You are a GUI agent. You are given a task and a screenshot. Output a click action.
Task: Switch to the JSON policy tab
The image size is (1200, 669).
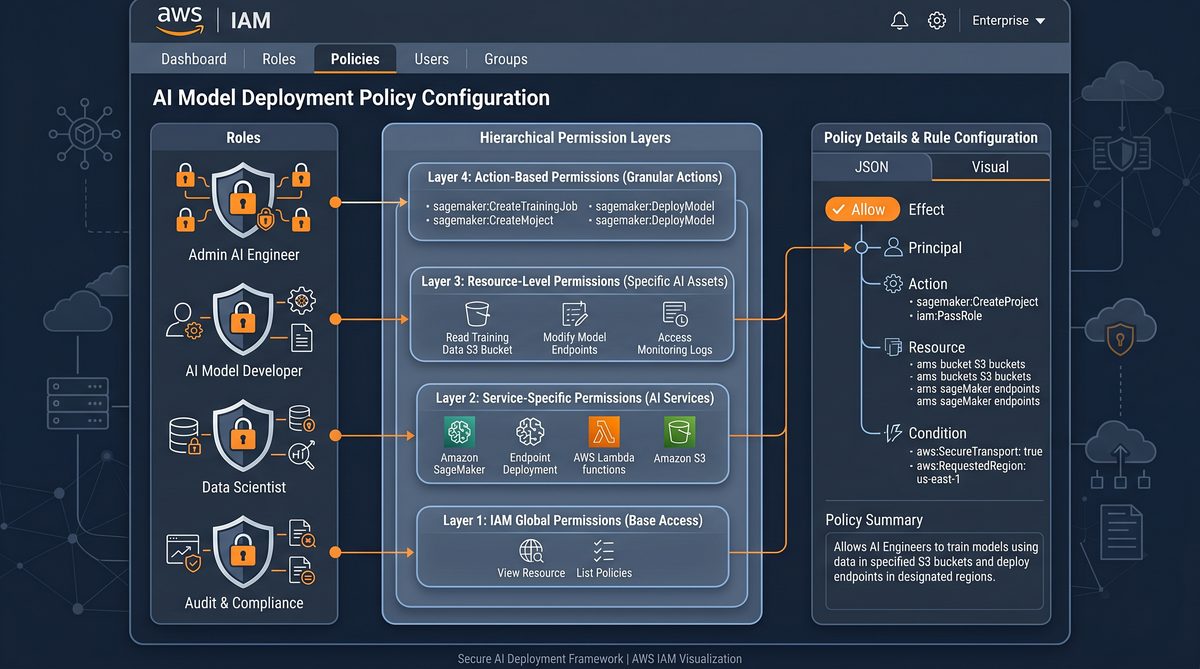[x=872, y=167]
